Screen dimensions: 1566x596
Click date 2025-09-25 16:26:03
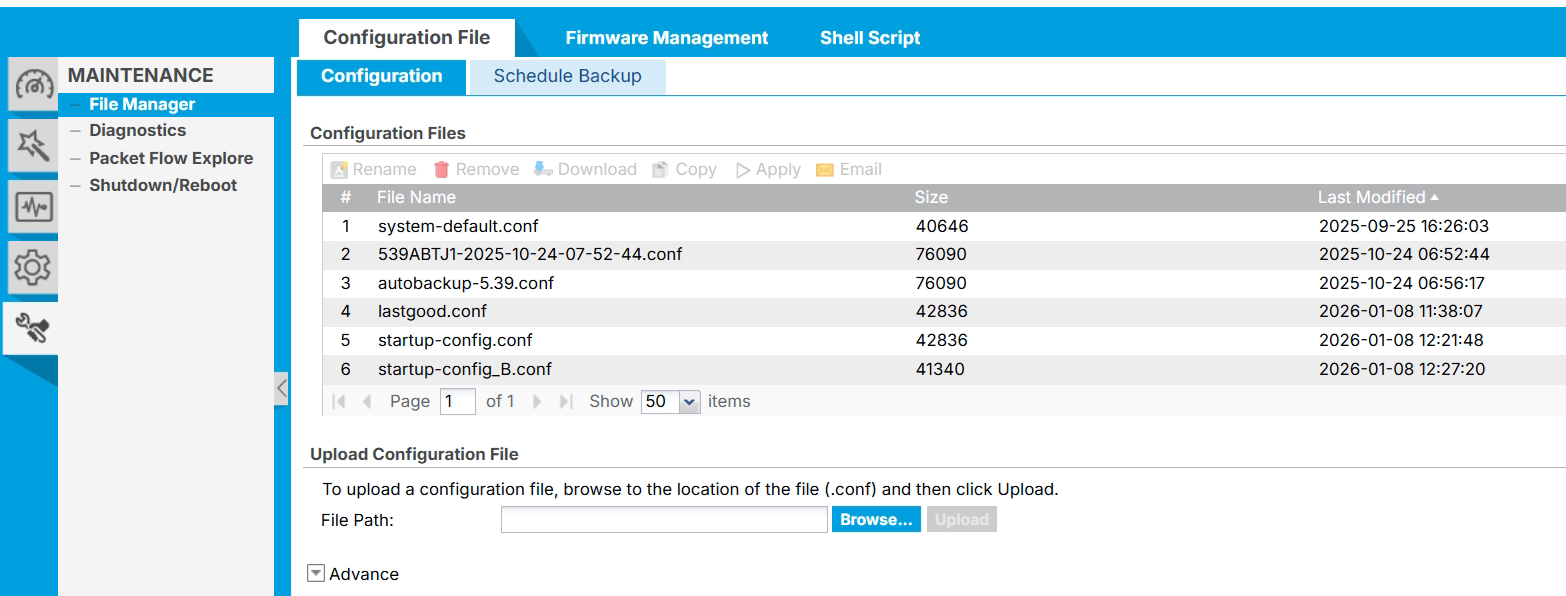click(1404, 226)
